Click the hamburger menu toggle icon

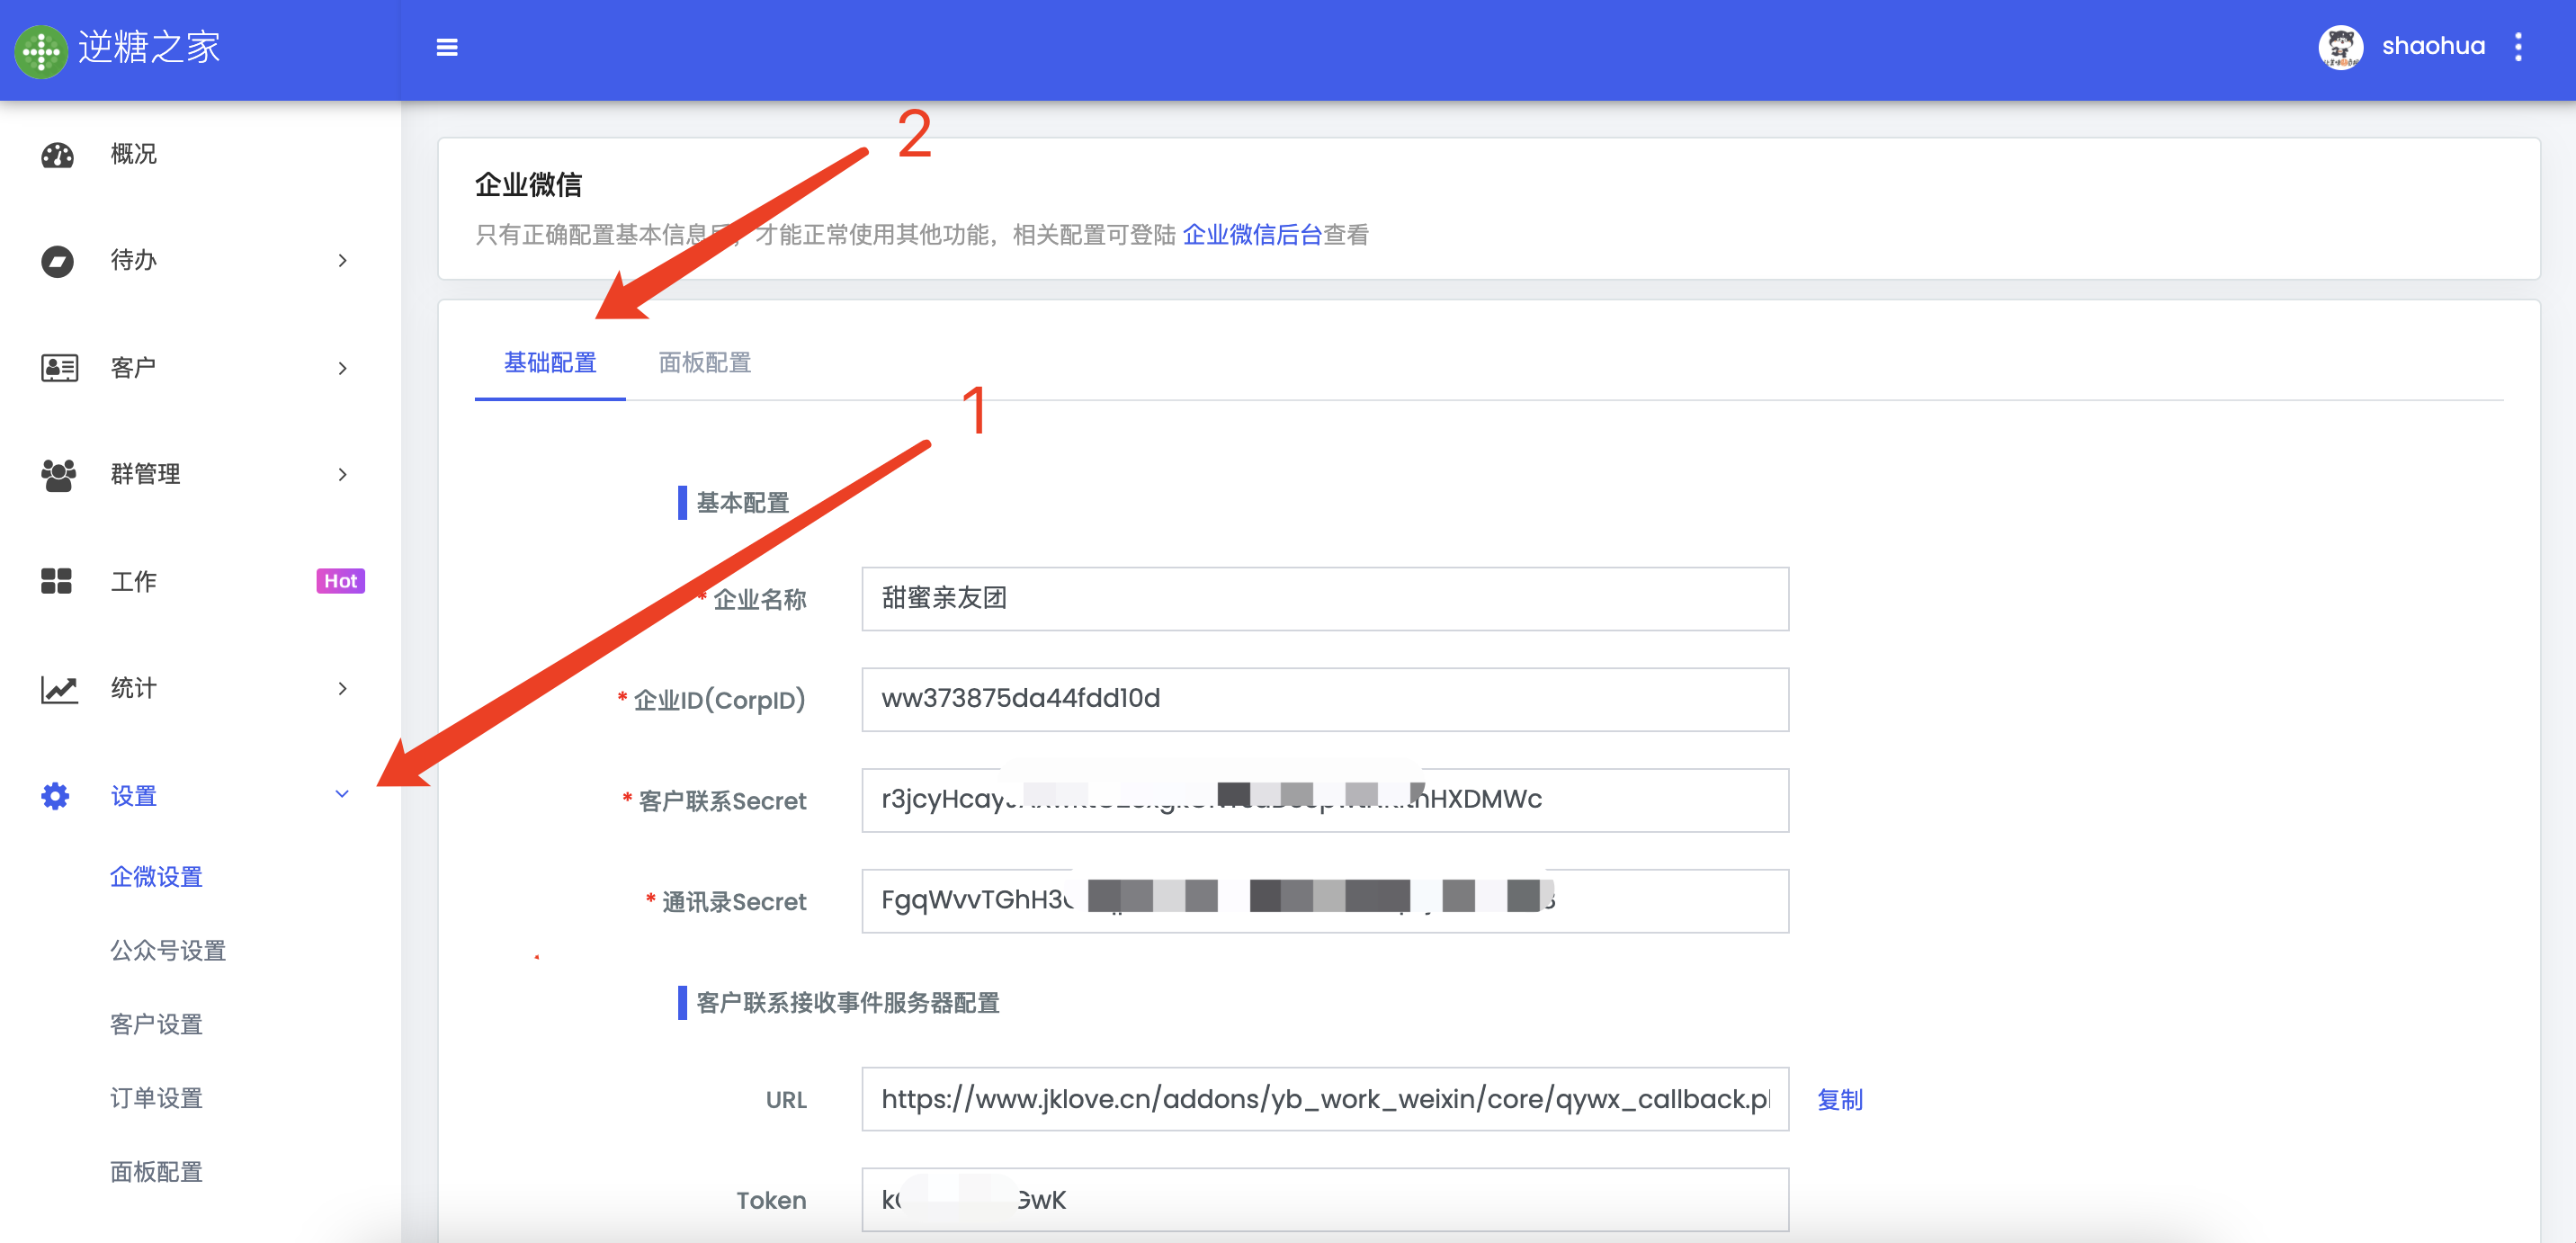(447, 47)
